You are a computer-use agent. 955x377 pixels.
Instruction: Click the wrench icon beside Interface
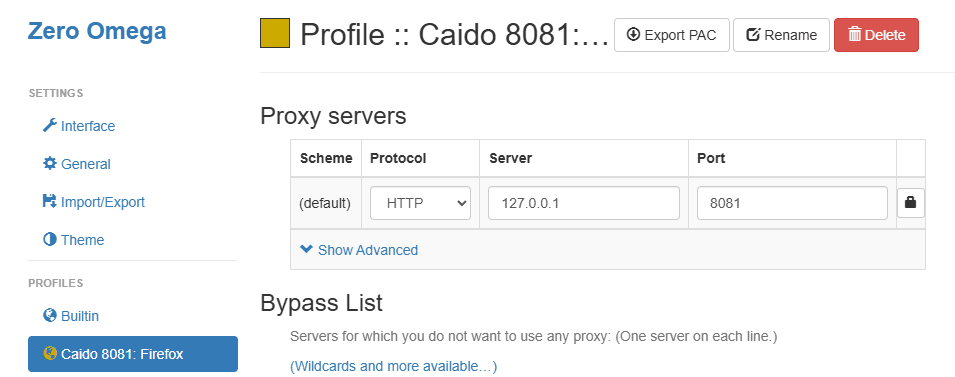pos(49,125)
